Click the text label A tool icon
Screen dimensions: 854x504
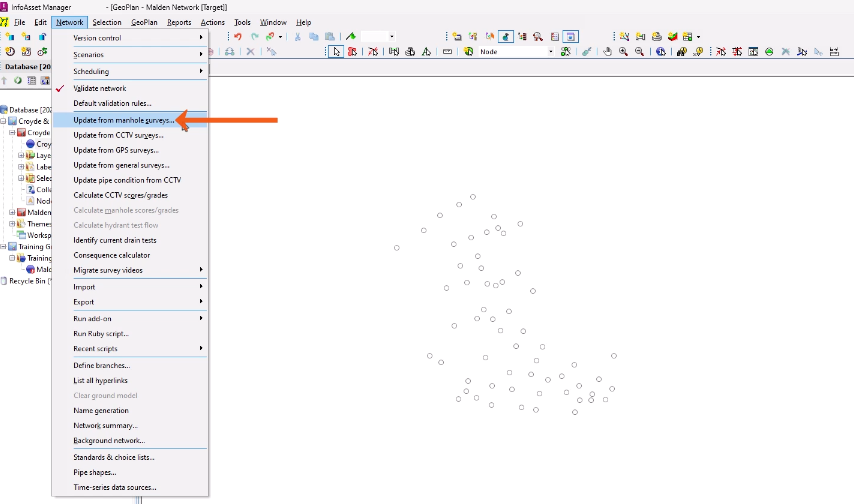426,52
